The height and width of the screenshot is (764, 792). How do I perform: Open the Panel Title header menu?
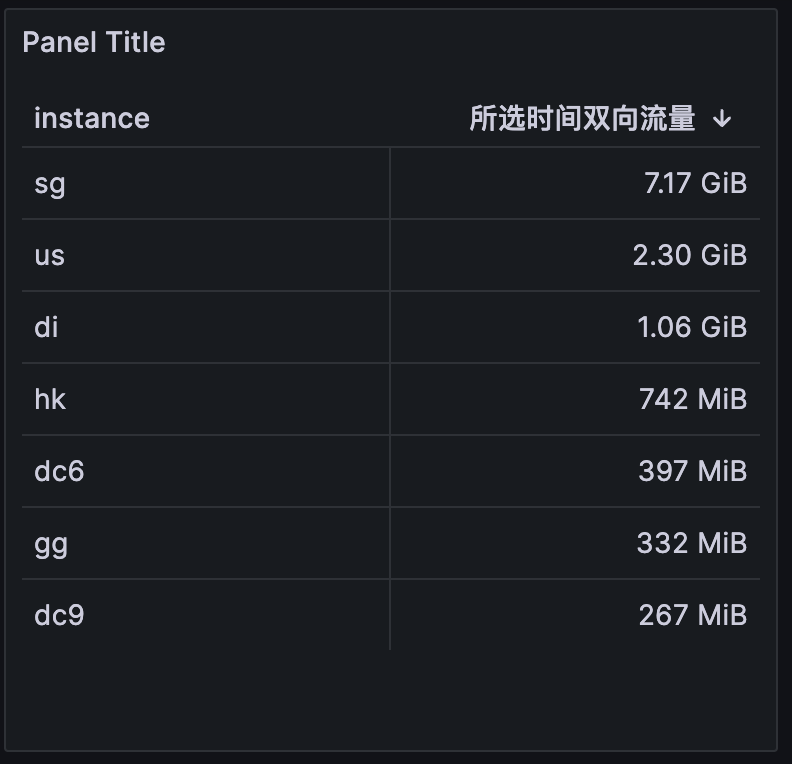coord(94,42)
